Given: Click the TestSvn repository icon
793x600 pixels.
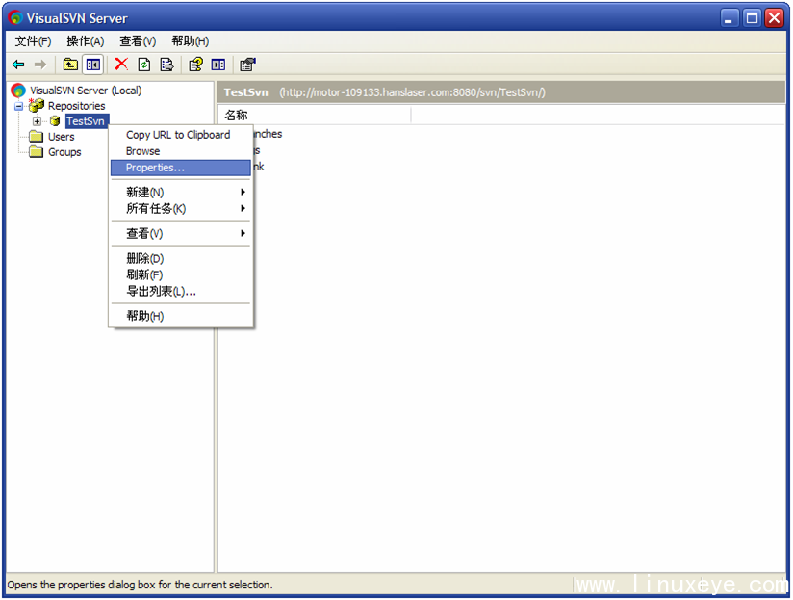Looking at the screenshot, I should click(x=55, y=121).
